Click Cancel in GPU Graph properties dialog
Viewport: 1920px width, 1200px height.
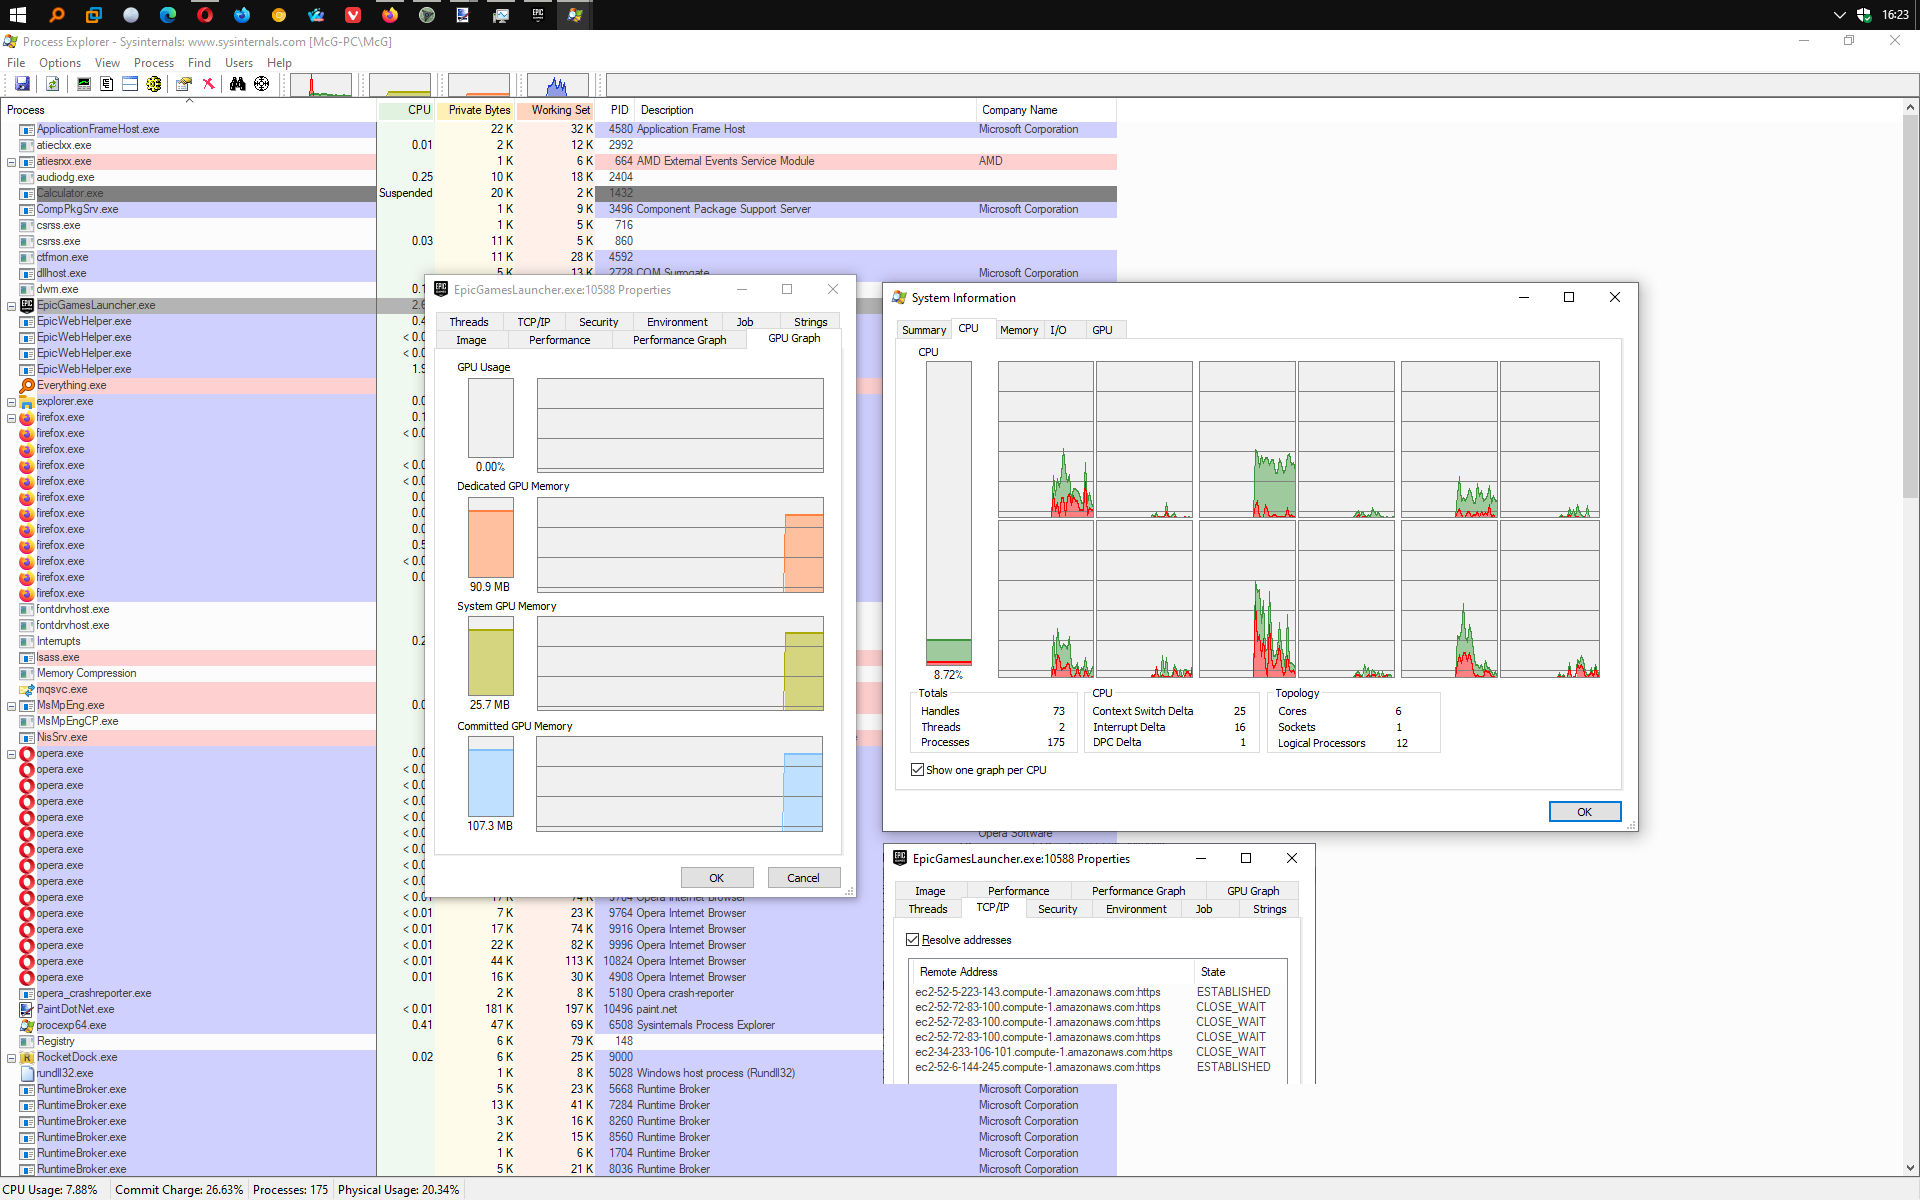click(x=803, y=878)
